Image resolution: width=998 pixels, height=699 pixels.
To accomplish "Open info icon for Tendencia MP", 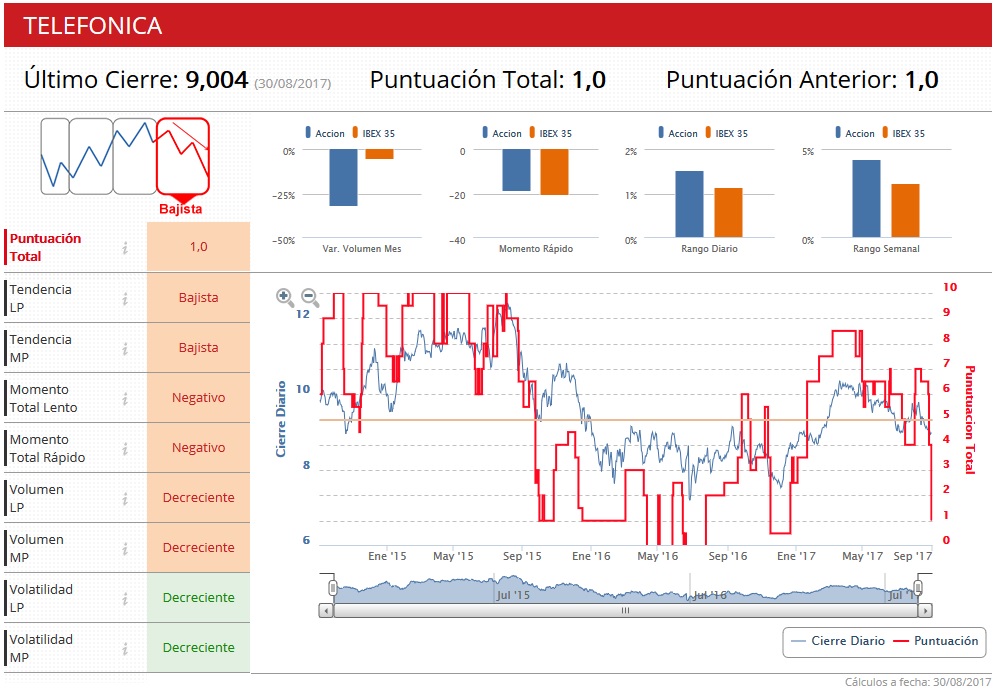I will (125, 348).
